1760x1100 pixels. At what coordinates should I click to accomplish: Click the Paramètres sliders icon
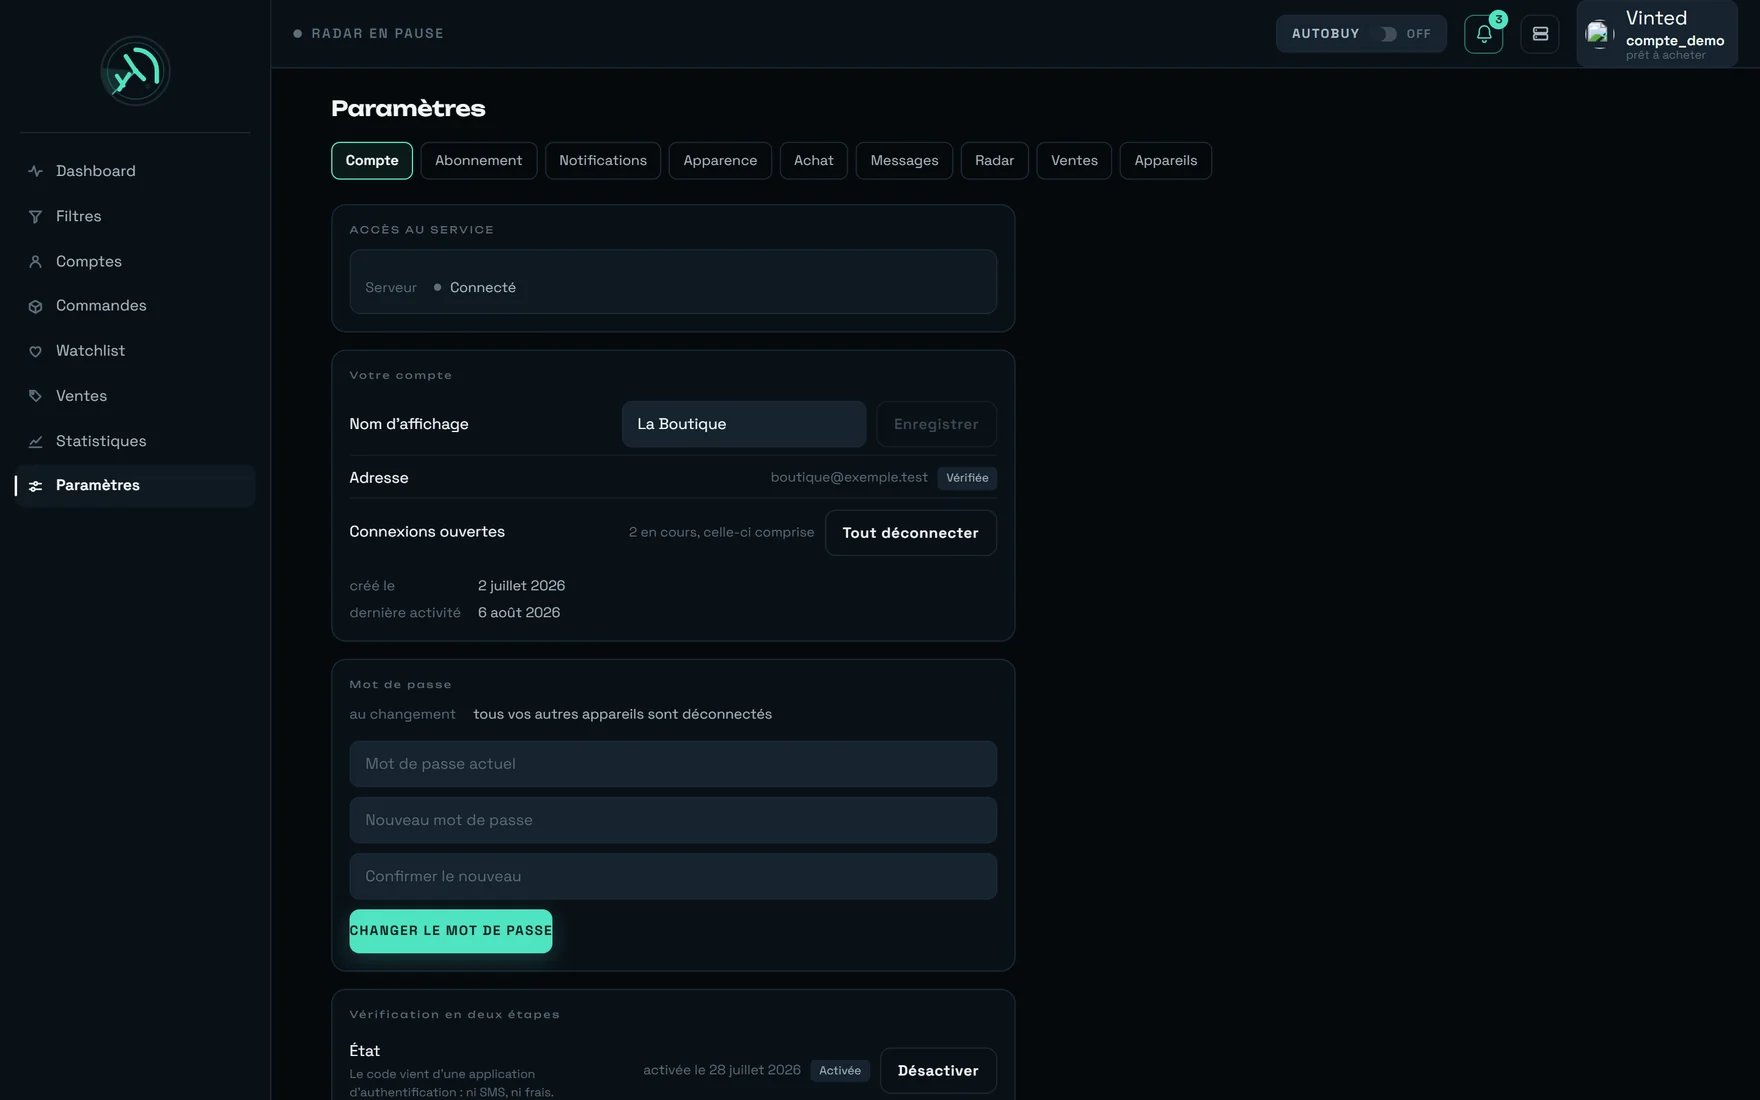click(x=35, y=486)
